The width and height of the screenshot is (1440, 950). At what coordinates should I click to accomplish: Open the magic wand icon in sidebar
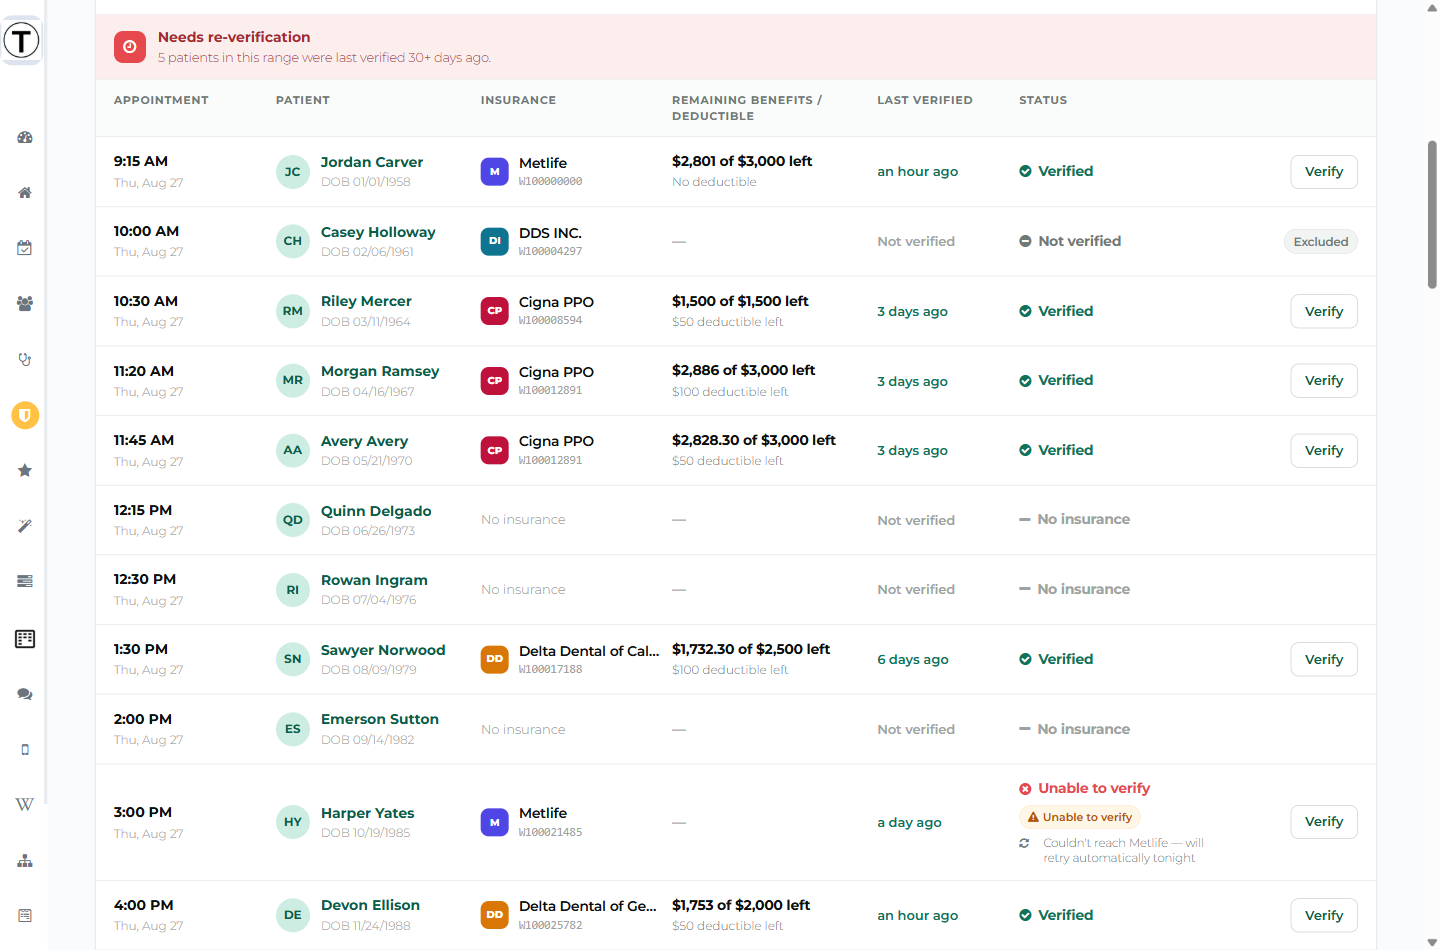pos(25,526)
